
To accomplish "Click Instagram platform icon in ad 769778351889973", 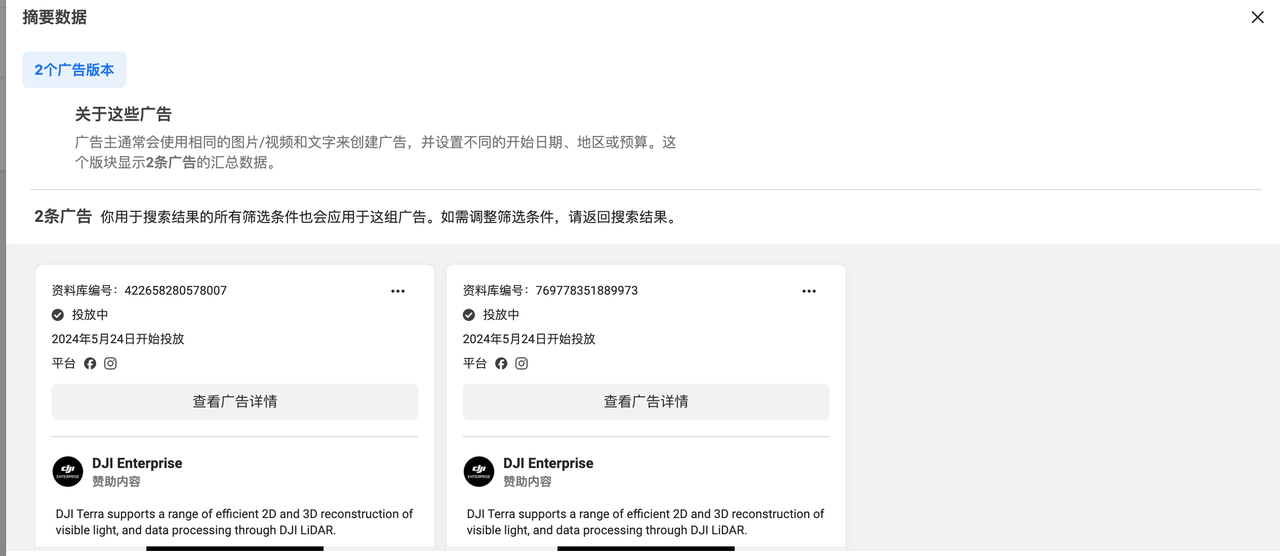I will coord(521,363).
